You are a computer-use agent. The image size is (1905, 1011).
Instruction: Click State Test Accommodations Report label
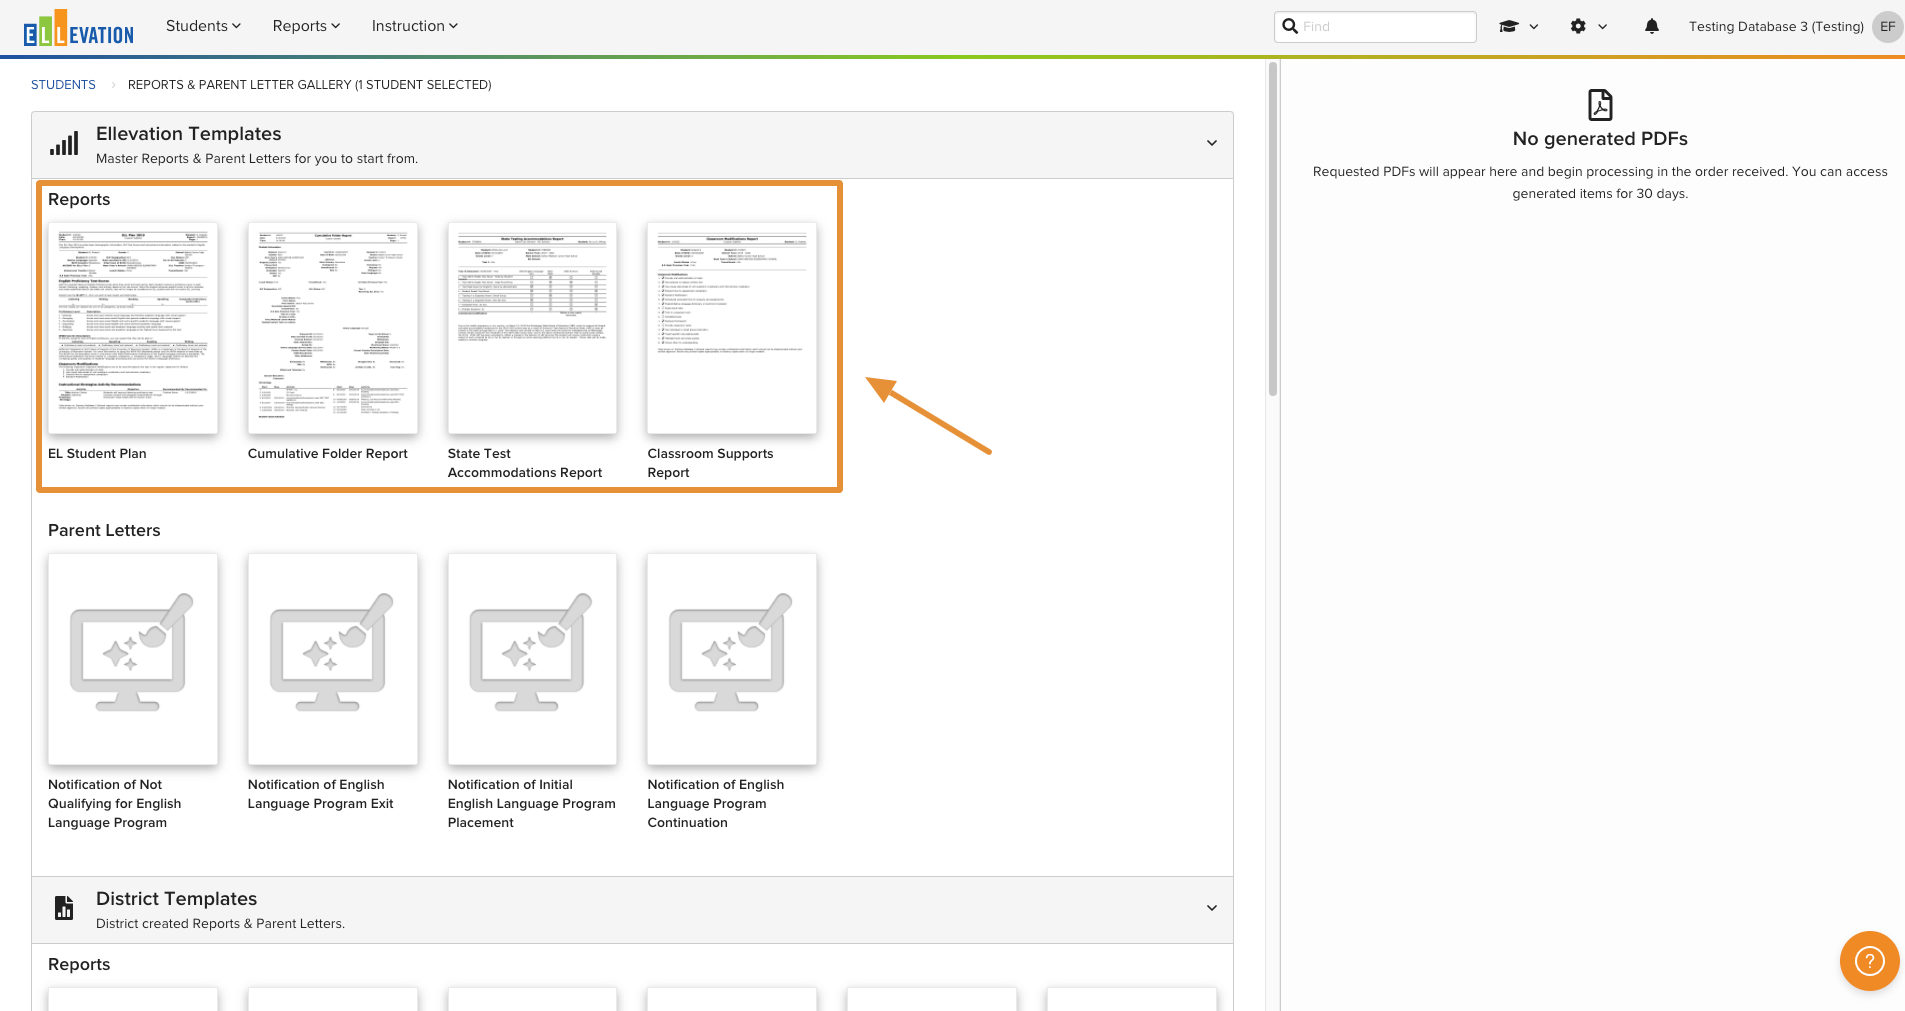click(525, 463)
